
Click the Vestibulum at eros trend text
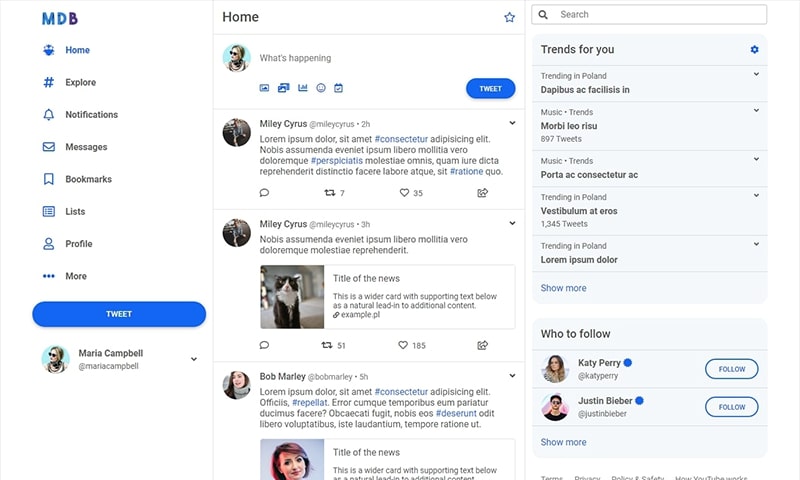pos(579,211)
